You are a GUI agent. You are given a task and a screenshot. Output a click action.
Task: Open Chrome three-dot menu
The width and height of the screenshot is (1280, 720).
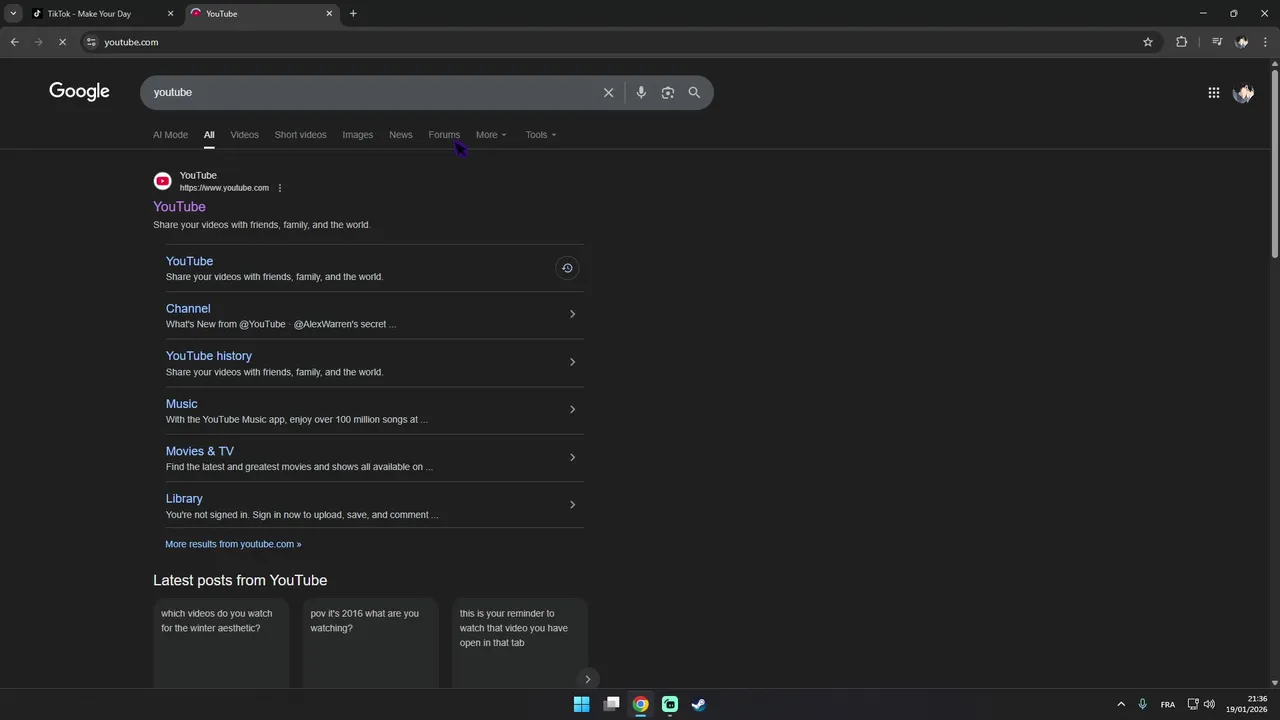(x=1265, y=42)
